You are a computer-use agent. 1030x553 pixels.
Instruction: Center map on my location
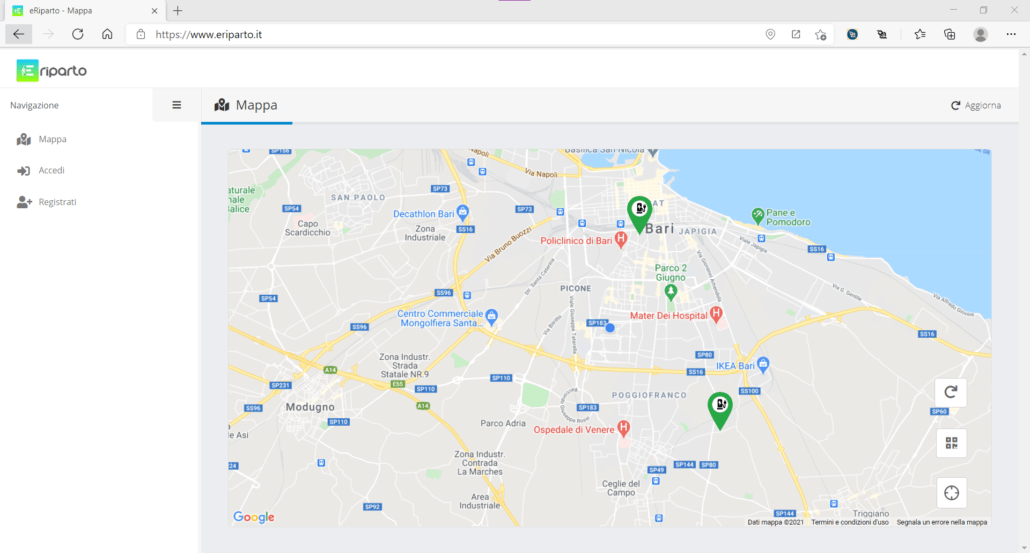click(x=951, y=493)
